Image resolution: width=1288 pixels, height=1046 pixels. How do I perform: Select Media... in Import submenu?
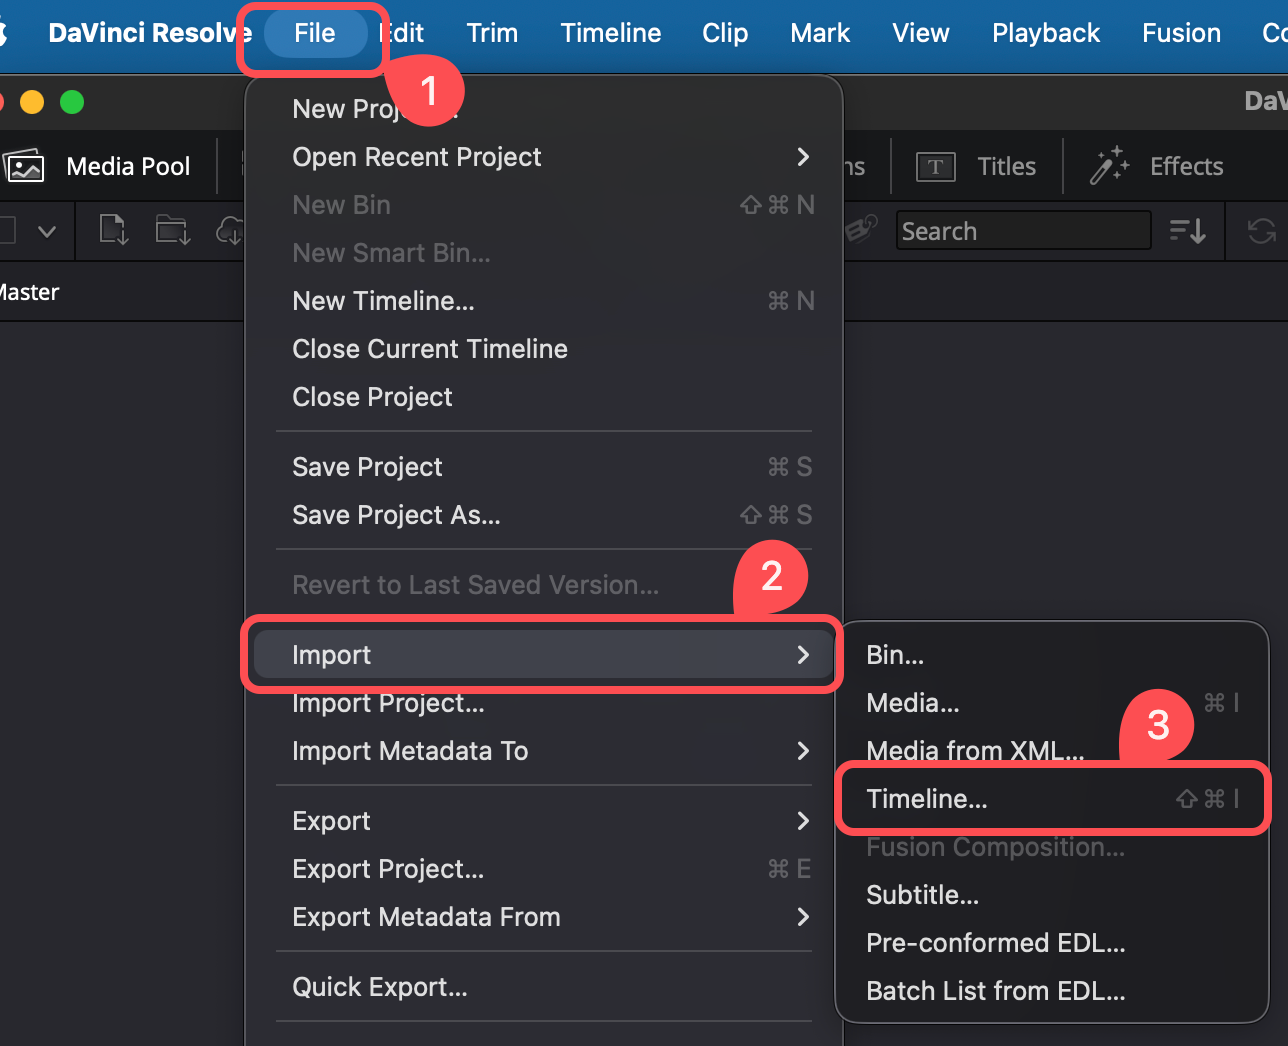1052,703
